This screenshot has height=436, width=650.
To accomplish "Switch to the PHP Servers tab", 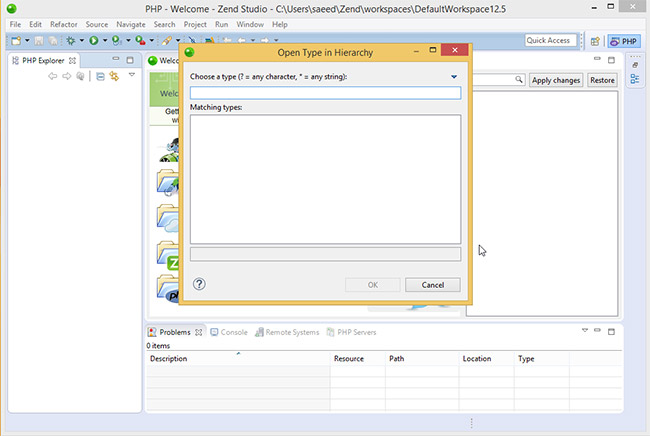I will [352, 332].
